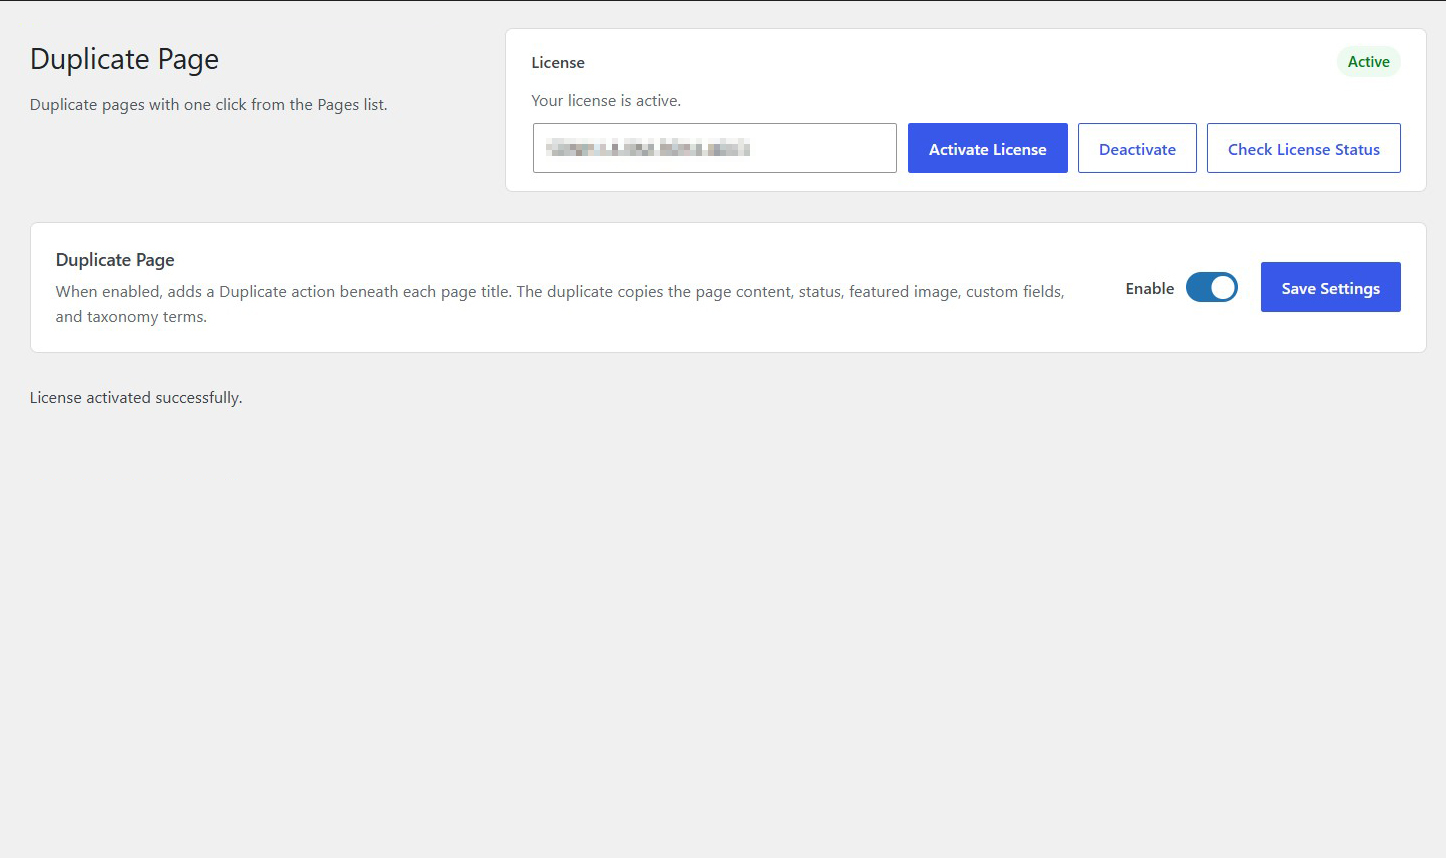1446x858 pixels.
Task: Focus the license key input field
Action: click(714, 148)
